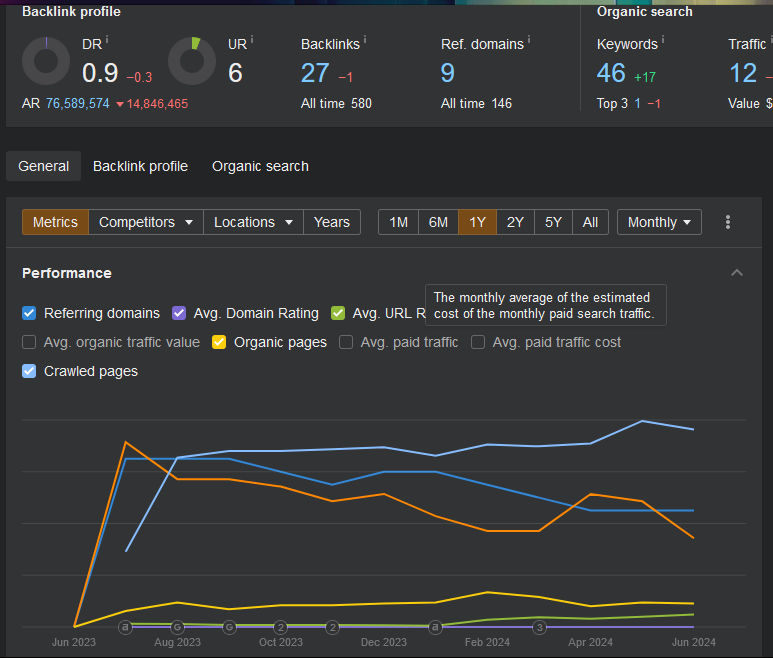Image resolution: width=773 pixels, height=658 pixels.
Task: Click the UR donut chart icon
Action: click(x=192, y=61)
